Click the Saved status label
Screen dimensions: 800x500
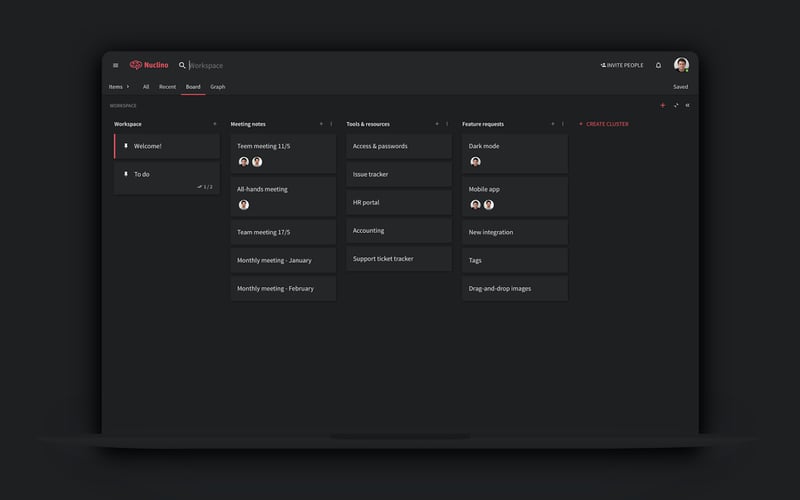point(681,87)
